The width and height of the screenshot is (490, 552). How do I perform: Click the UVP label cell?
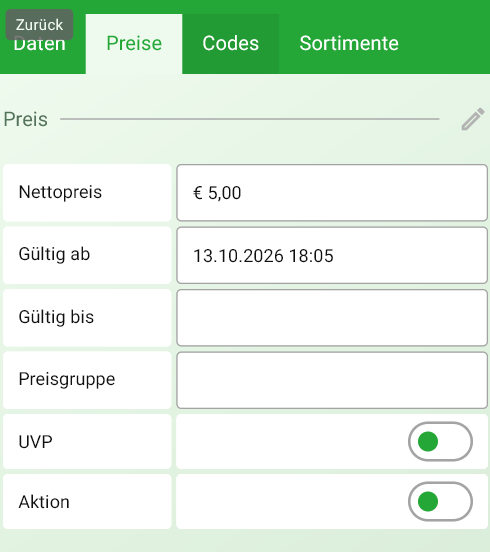pyautogui.click(x=87, y=441)
